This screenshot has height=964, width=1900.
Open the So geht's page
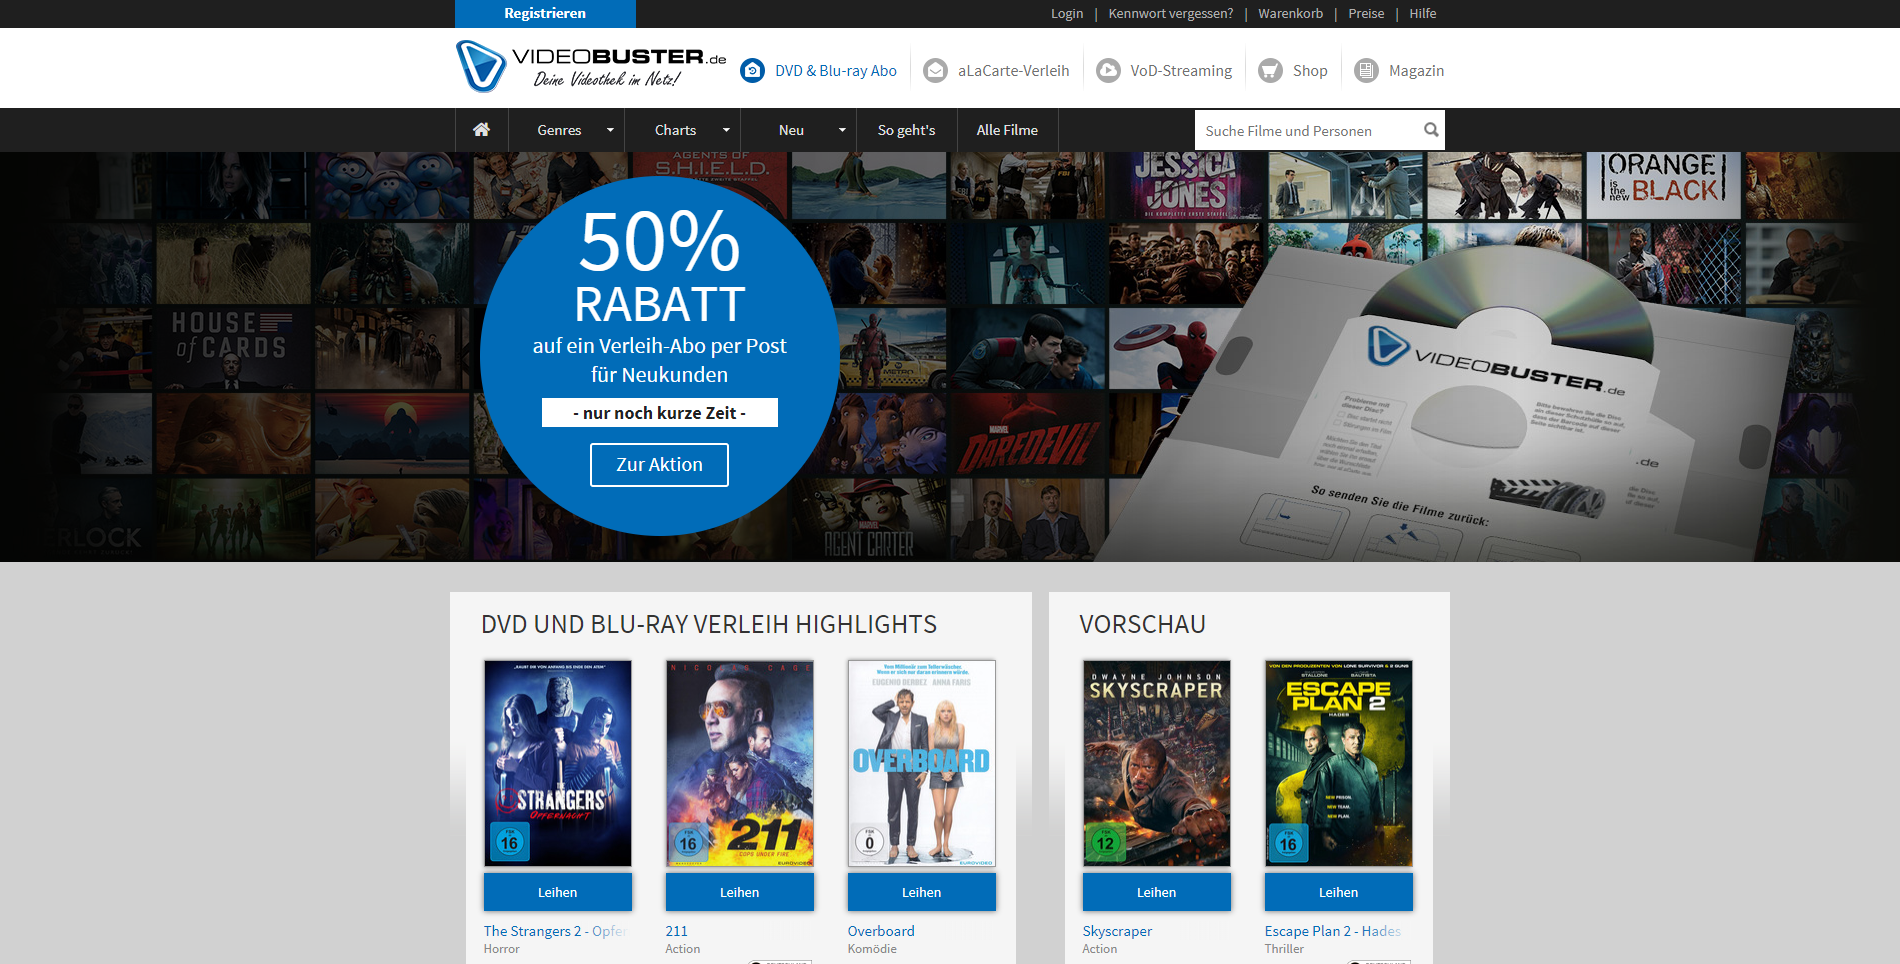click(907, 130)
